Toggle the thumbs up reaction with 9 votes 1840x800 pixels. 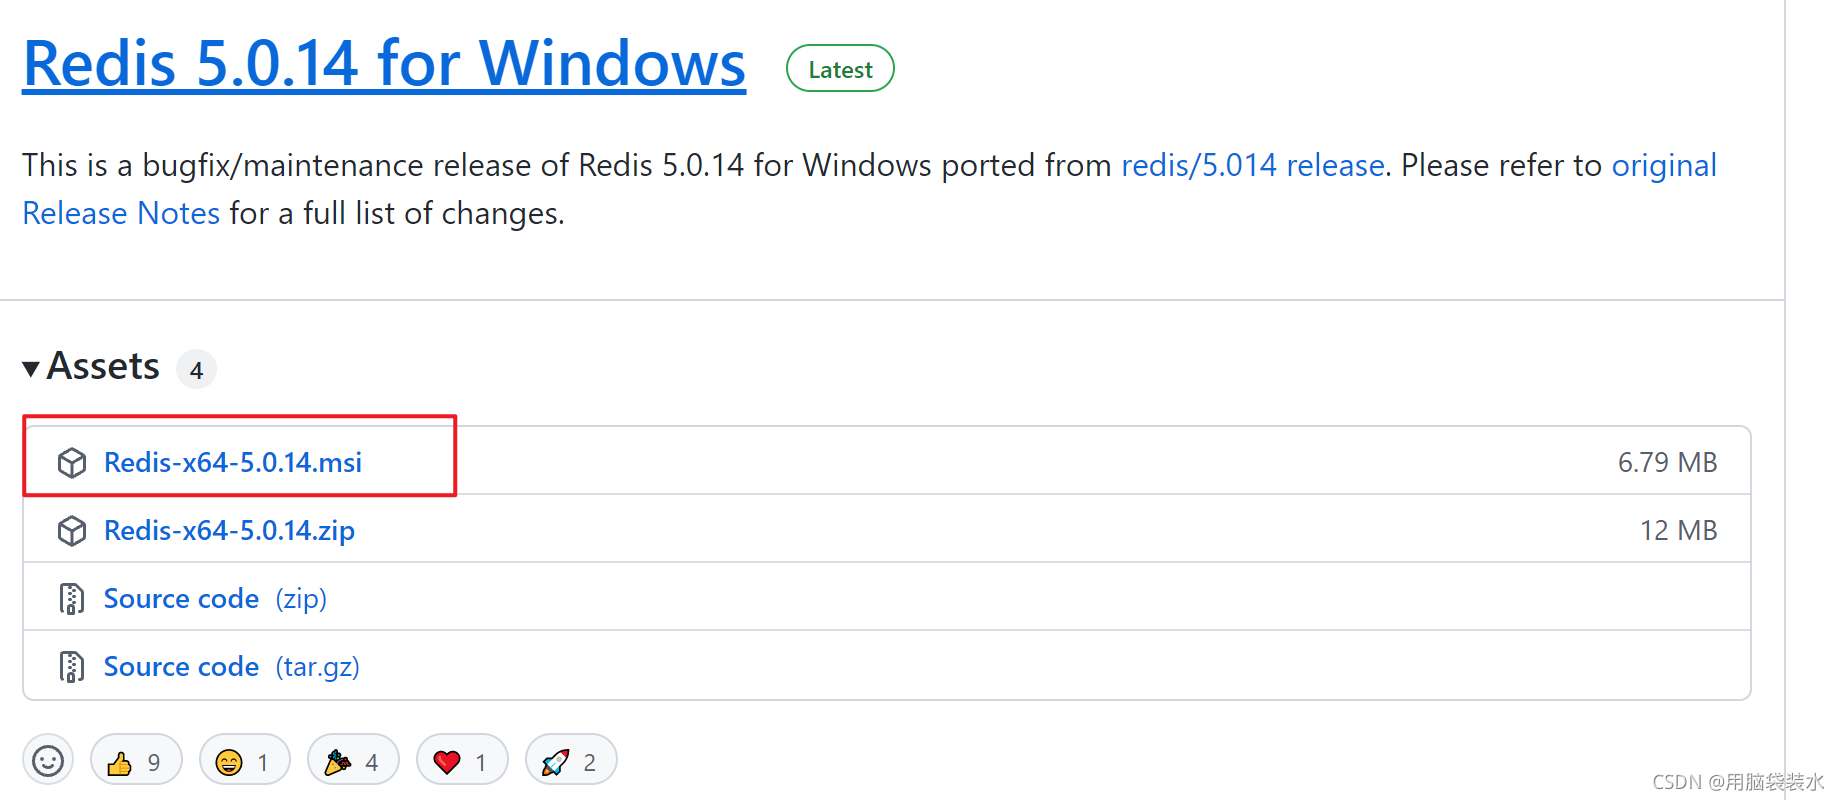click(136, 761)
